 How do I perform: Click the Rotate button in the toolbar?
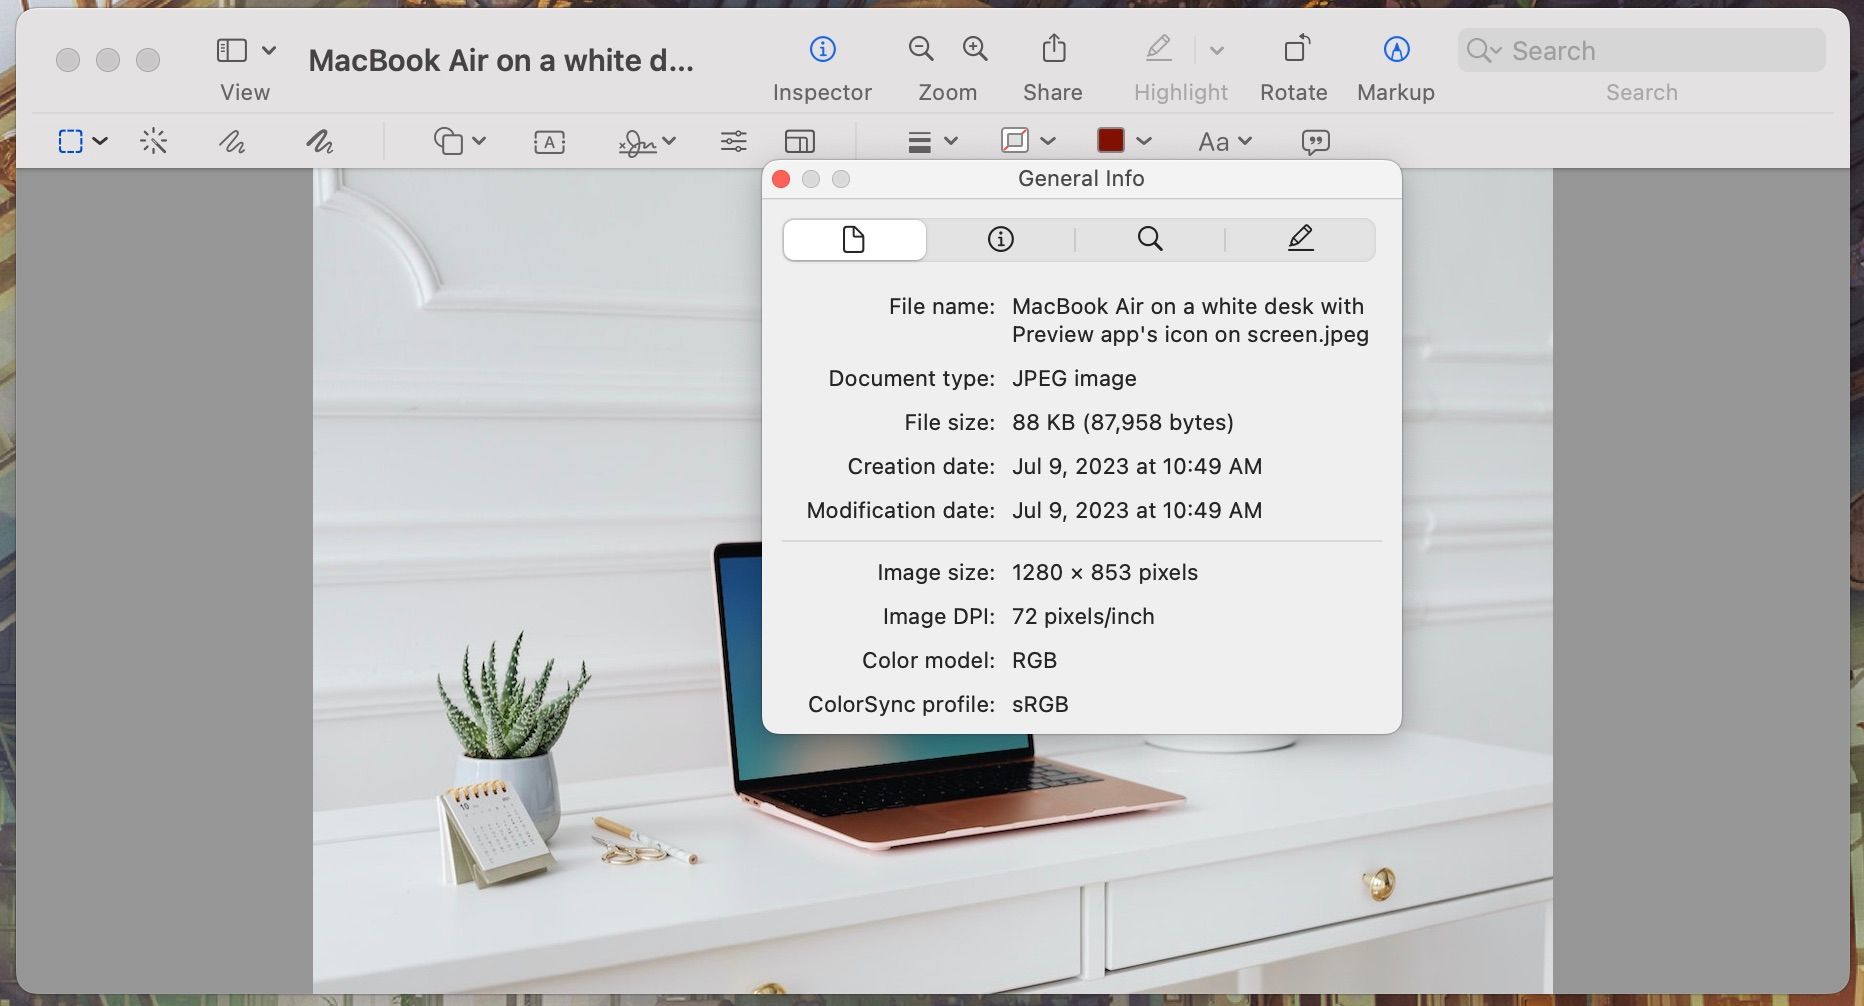tap(1293, 49)
